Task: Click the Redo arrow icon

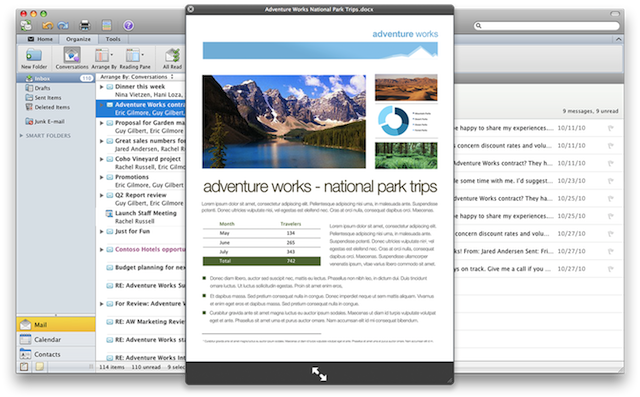Action: [x=63, y=26]
